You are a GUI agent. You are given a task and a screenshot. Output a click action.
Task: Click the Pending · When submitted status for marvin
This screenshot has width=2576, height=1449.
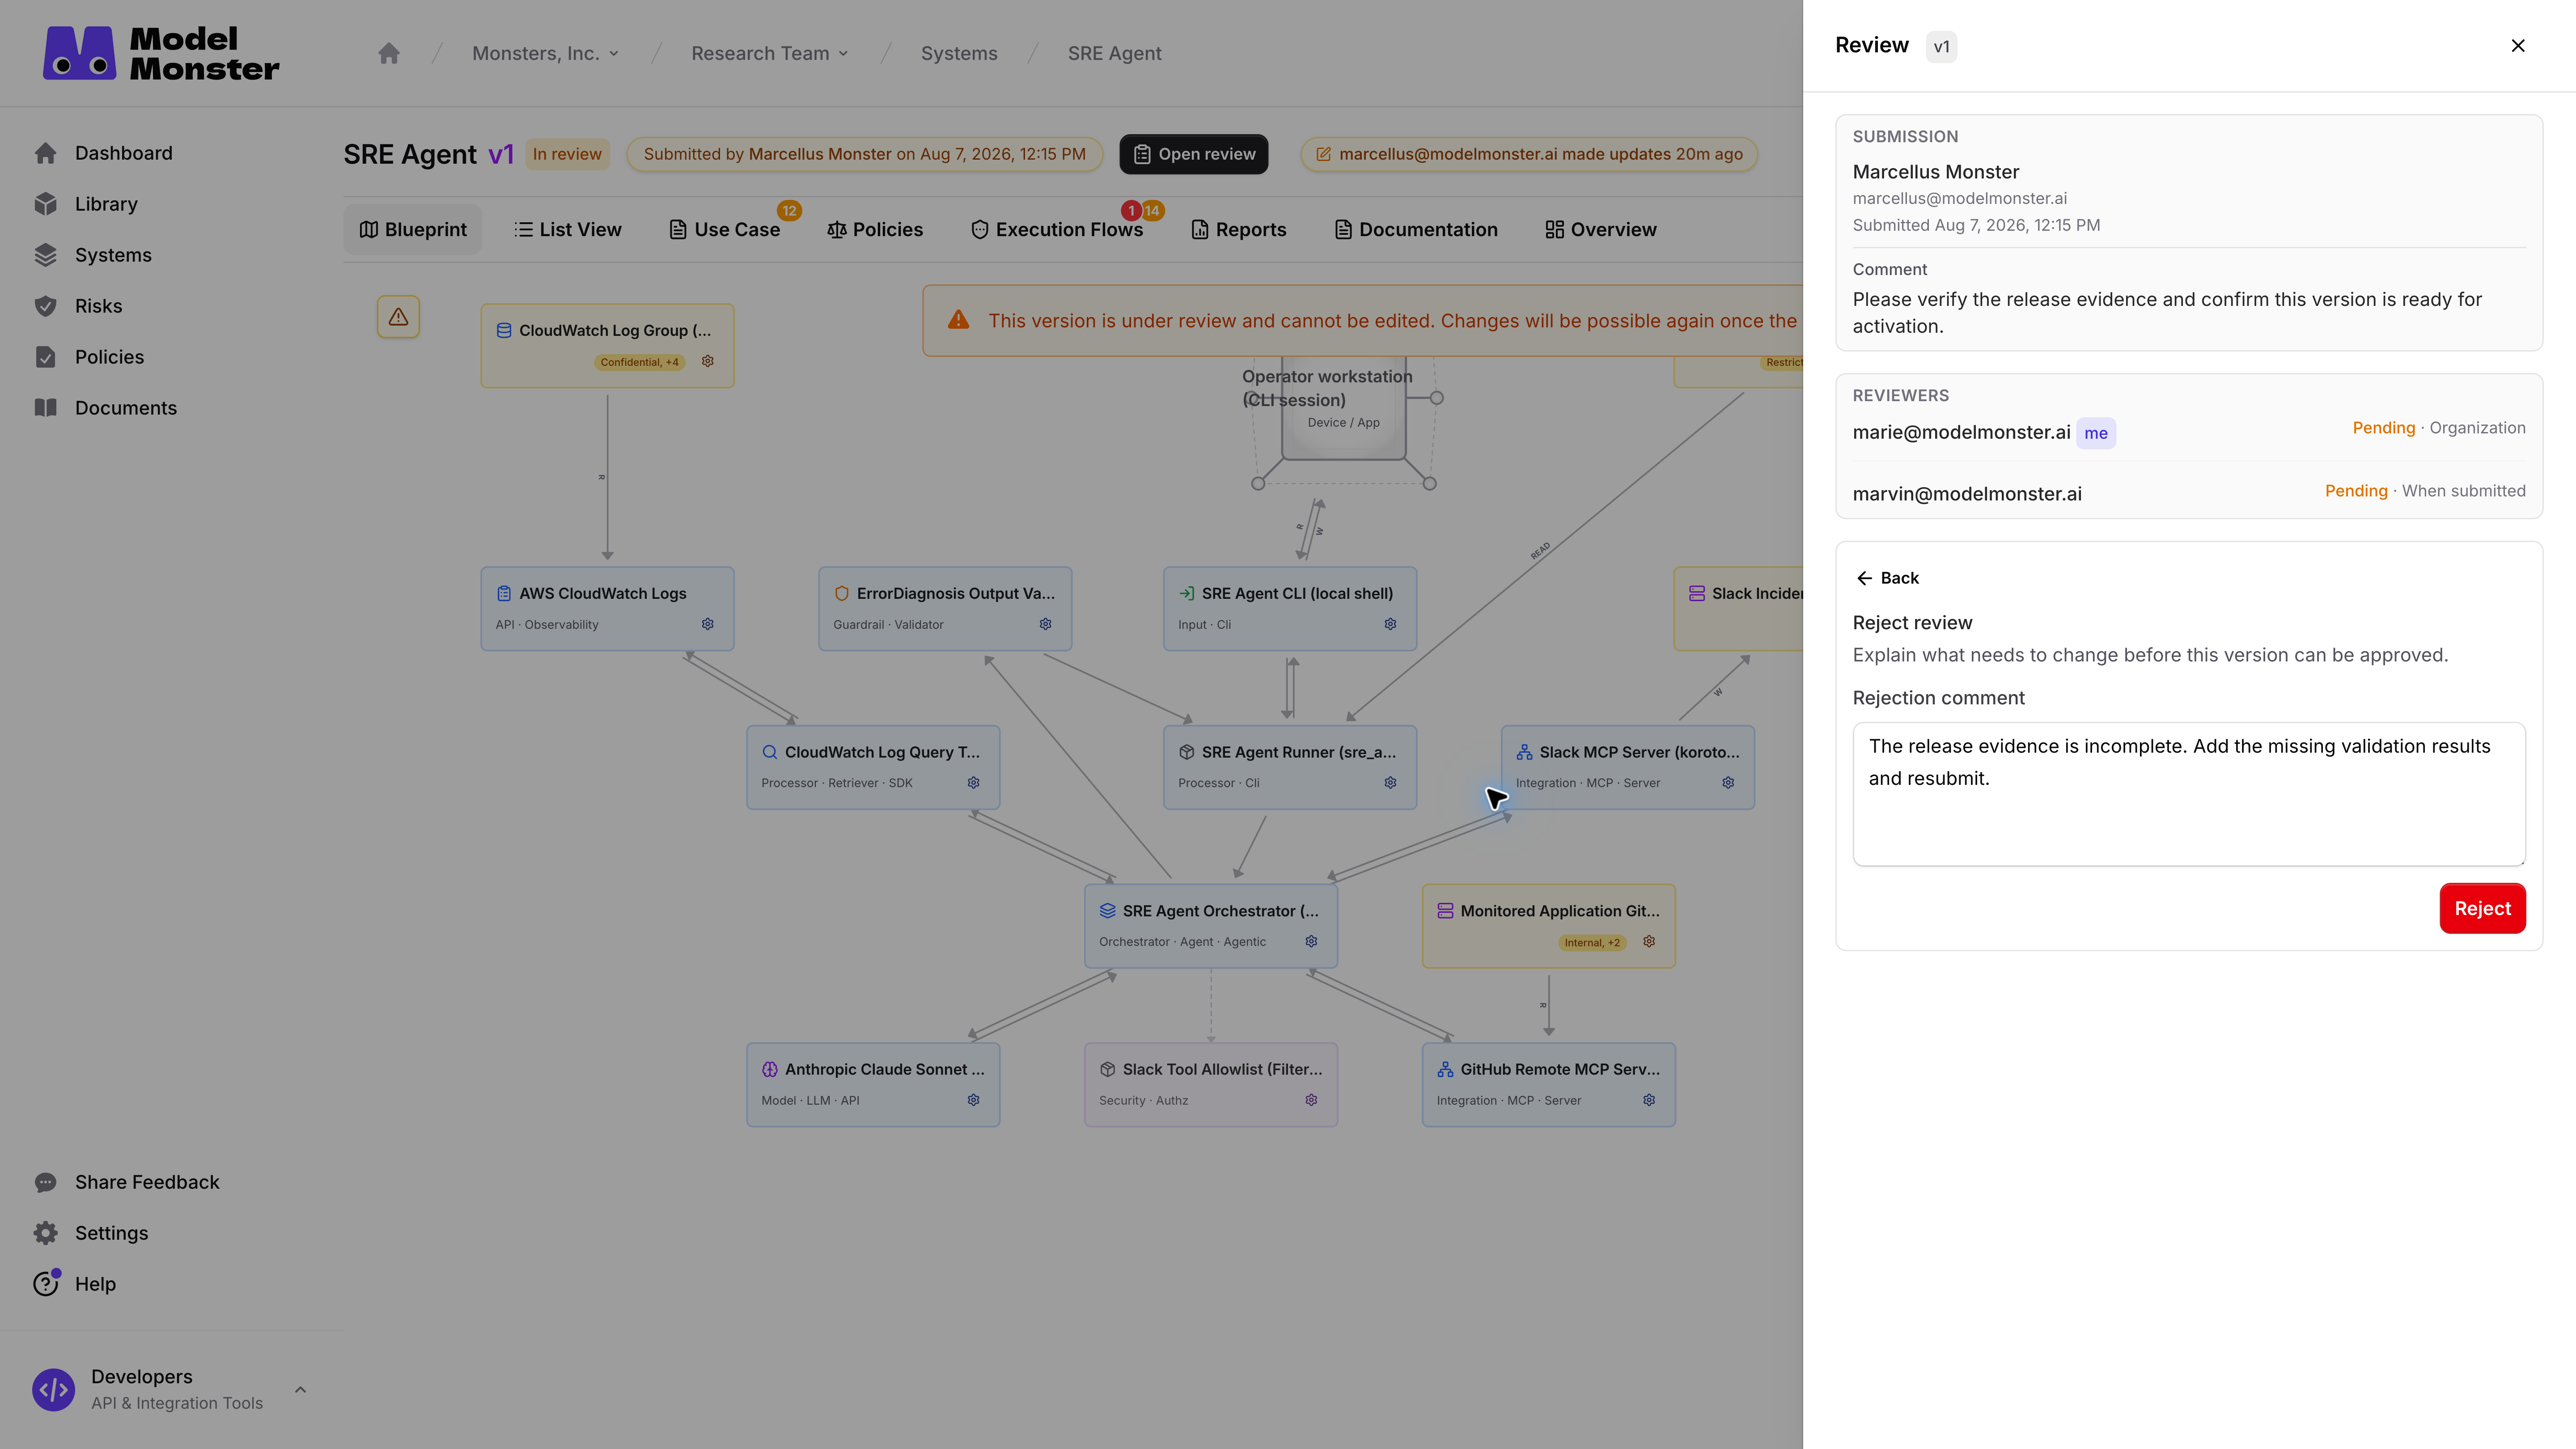(x=2424, y=491)
